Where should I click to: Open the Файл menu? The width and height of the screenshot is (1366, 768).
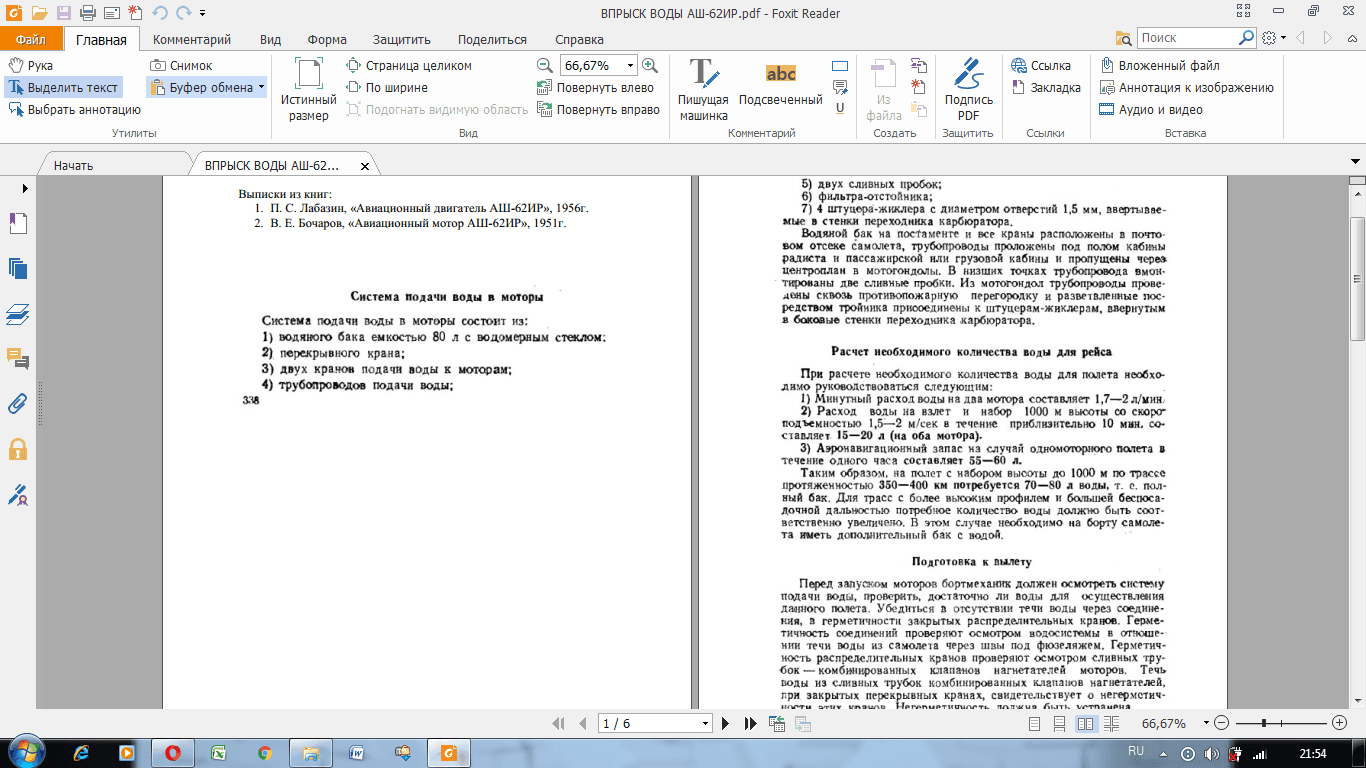point(31,40)
